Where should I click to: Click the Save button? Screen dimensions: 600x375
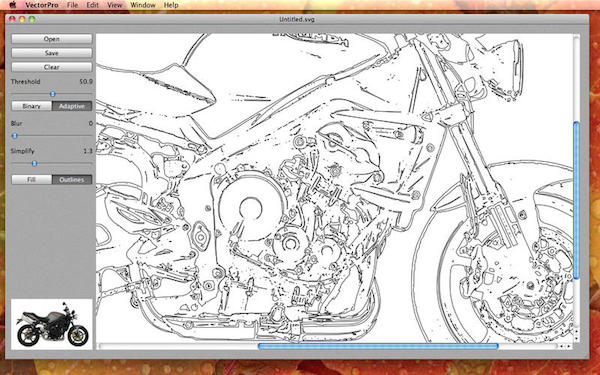pos(52,53)
